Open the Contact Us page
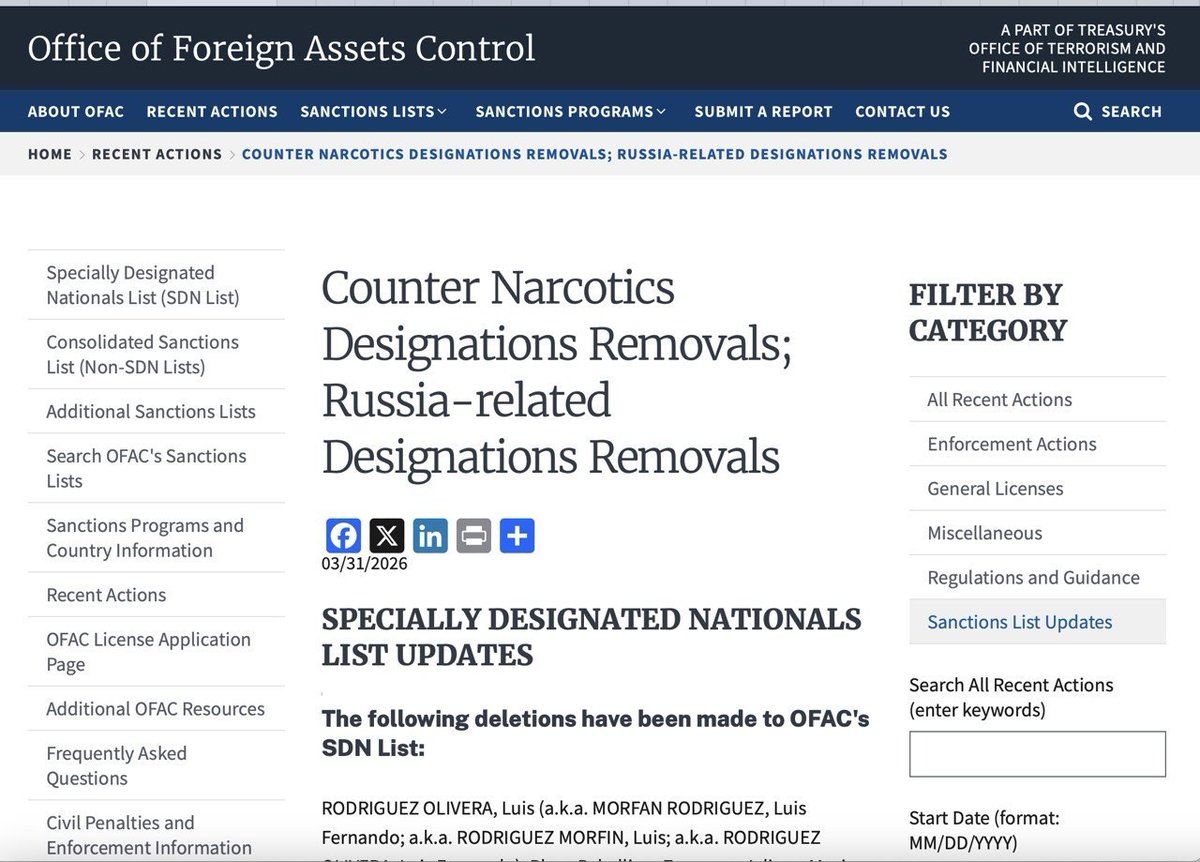The width and height of the screenshot is (1200, 862). click(902, 111)
